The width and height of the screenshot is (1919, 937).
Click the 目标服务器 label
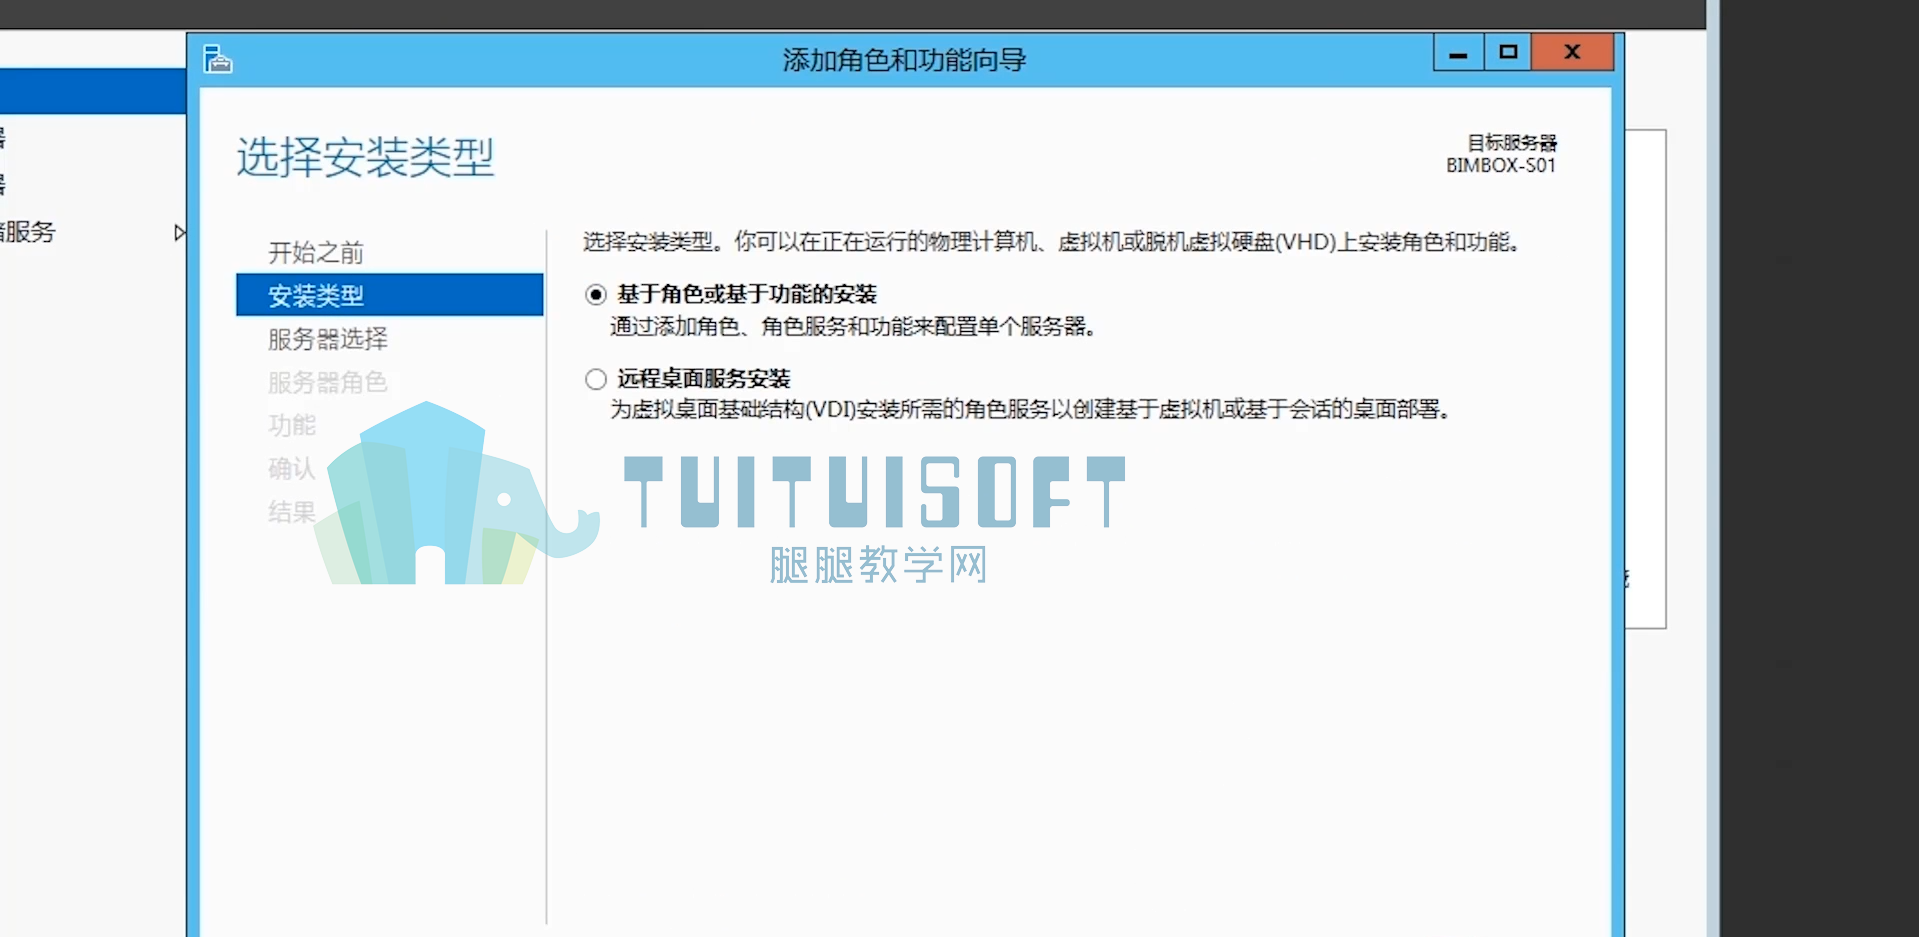pyautogui.click(x=1512, y=143)
